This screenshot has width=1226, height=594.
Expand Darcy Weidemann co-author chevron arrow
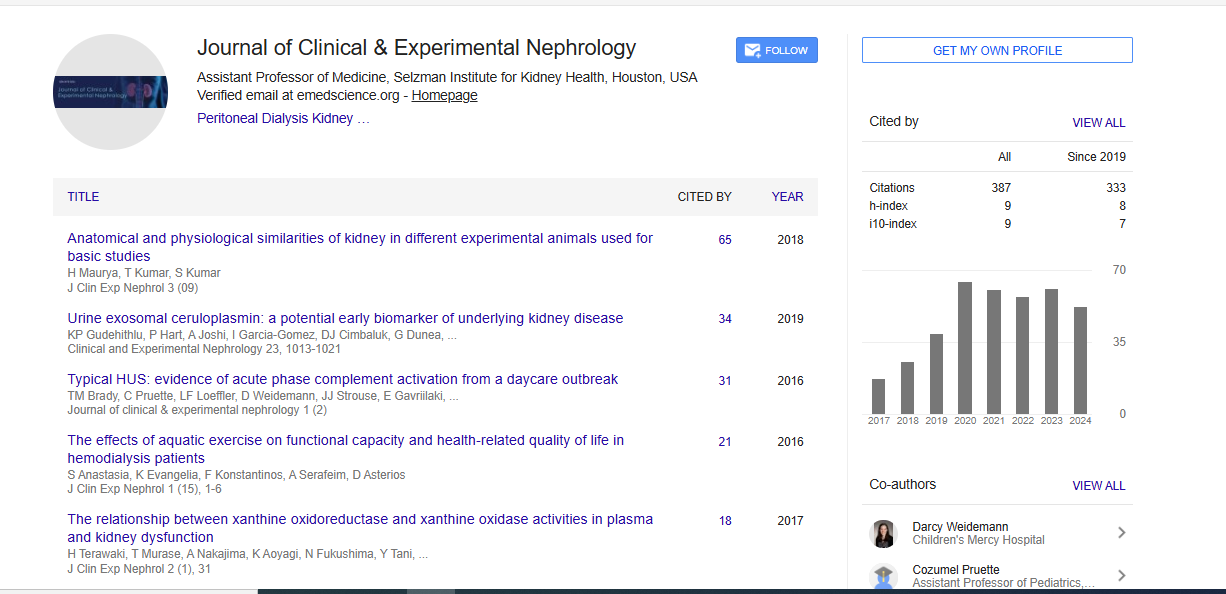click(1121, 533)
